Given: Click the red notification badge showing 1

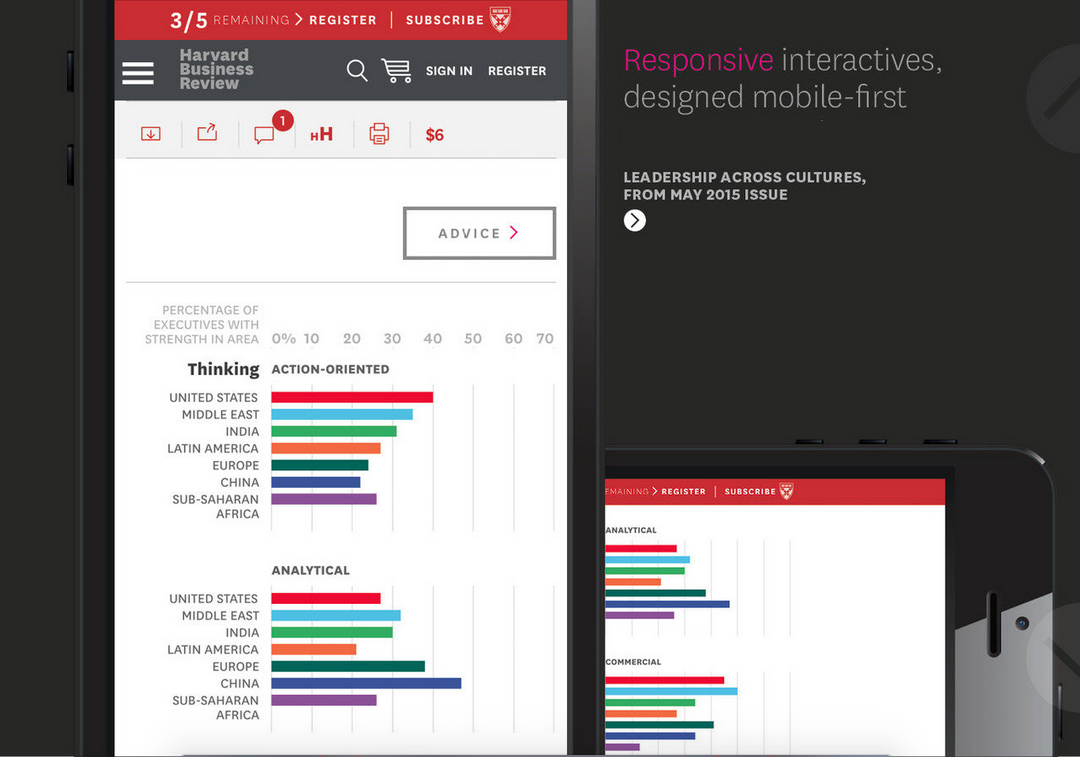Looking at the screenshot, I should [282, 121].
